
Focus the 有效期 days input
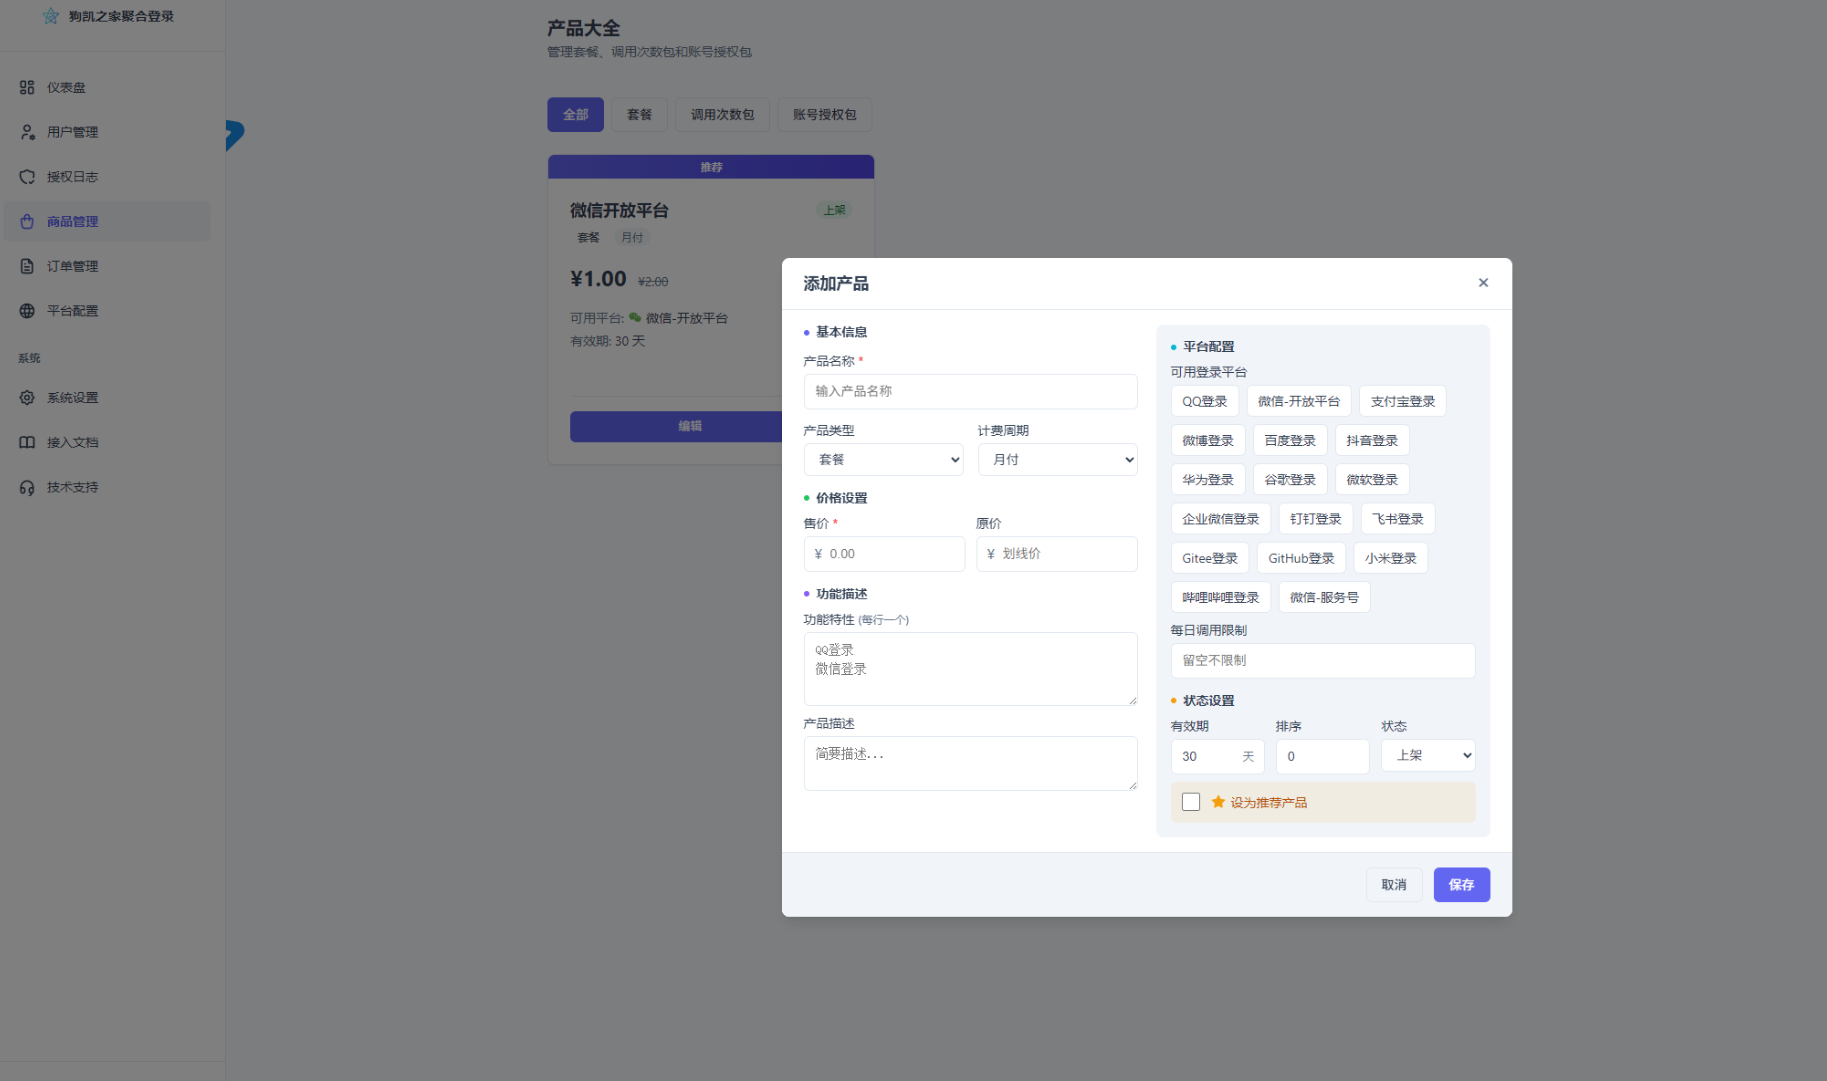[1218, 757]
